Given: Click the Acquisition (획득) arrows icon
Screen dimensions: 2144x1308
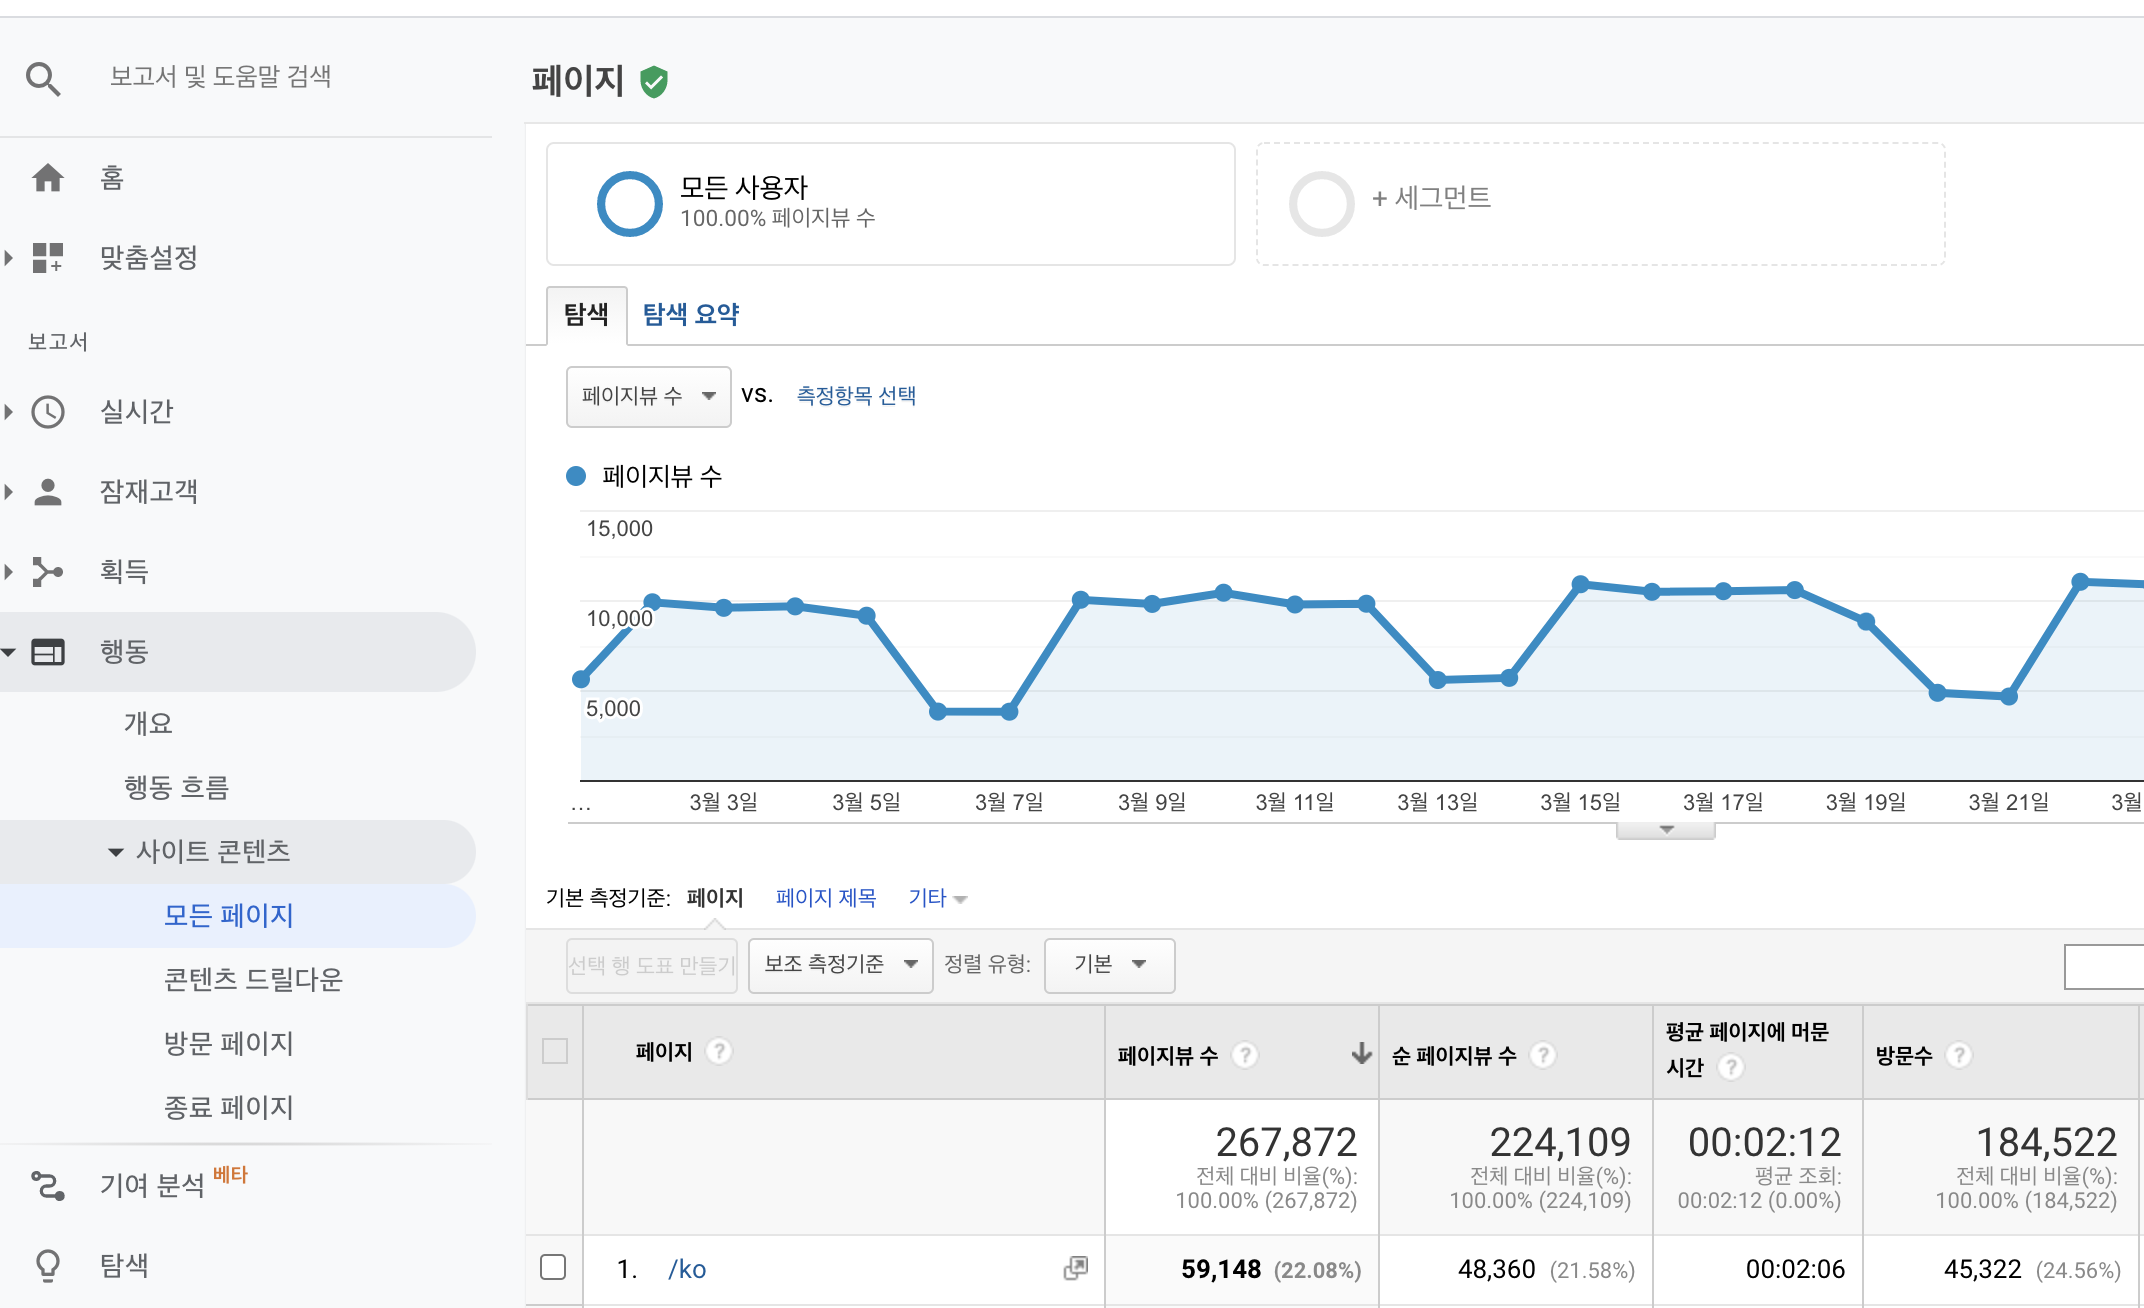Looking at the screenshot, I should click(x=47, y=572).
